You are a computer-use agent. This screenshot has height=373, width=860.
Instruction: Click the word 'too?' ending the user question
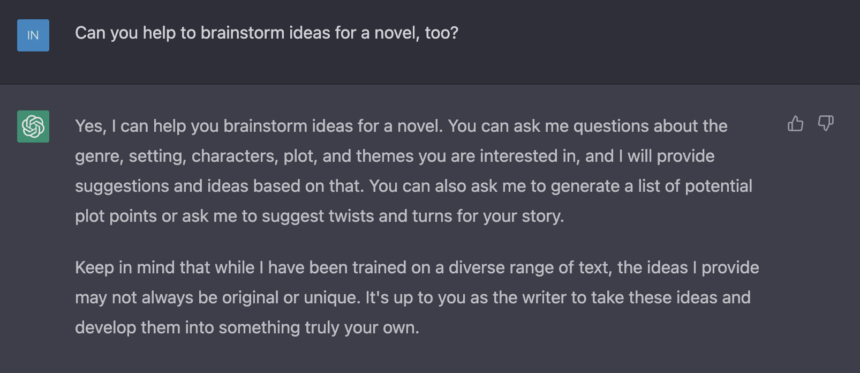pos(441,33)
